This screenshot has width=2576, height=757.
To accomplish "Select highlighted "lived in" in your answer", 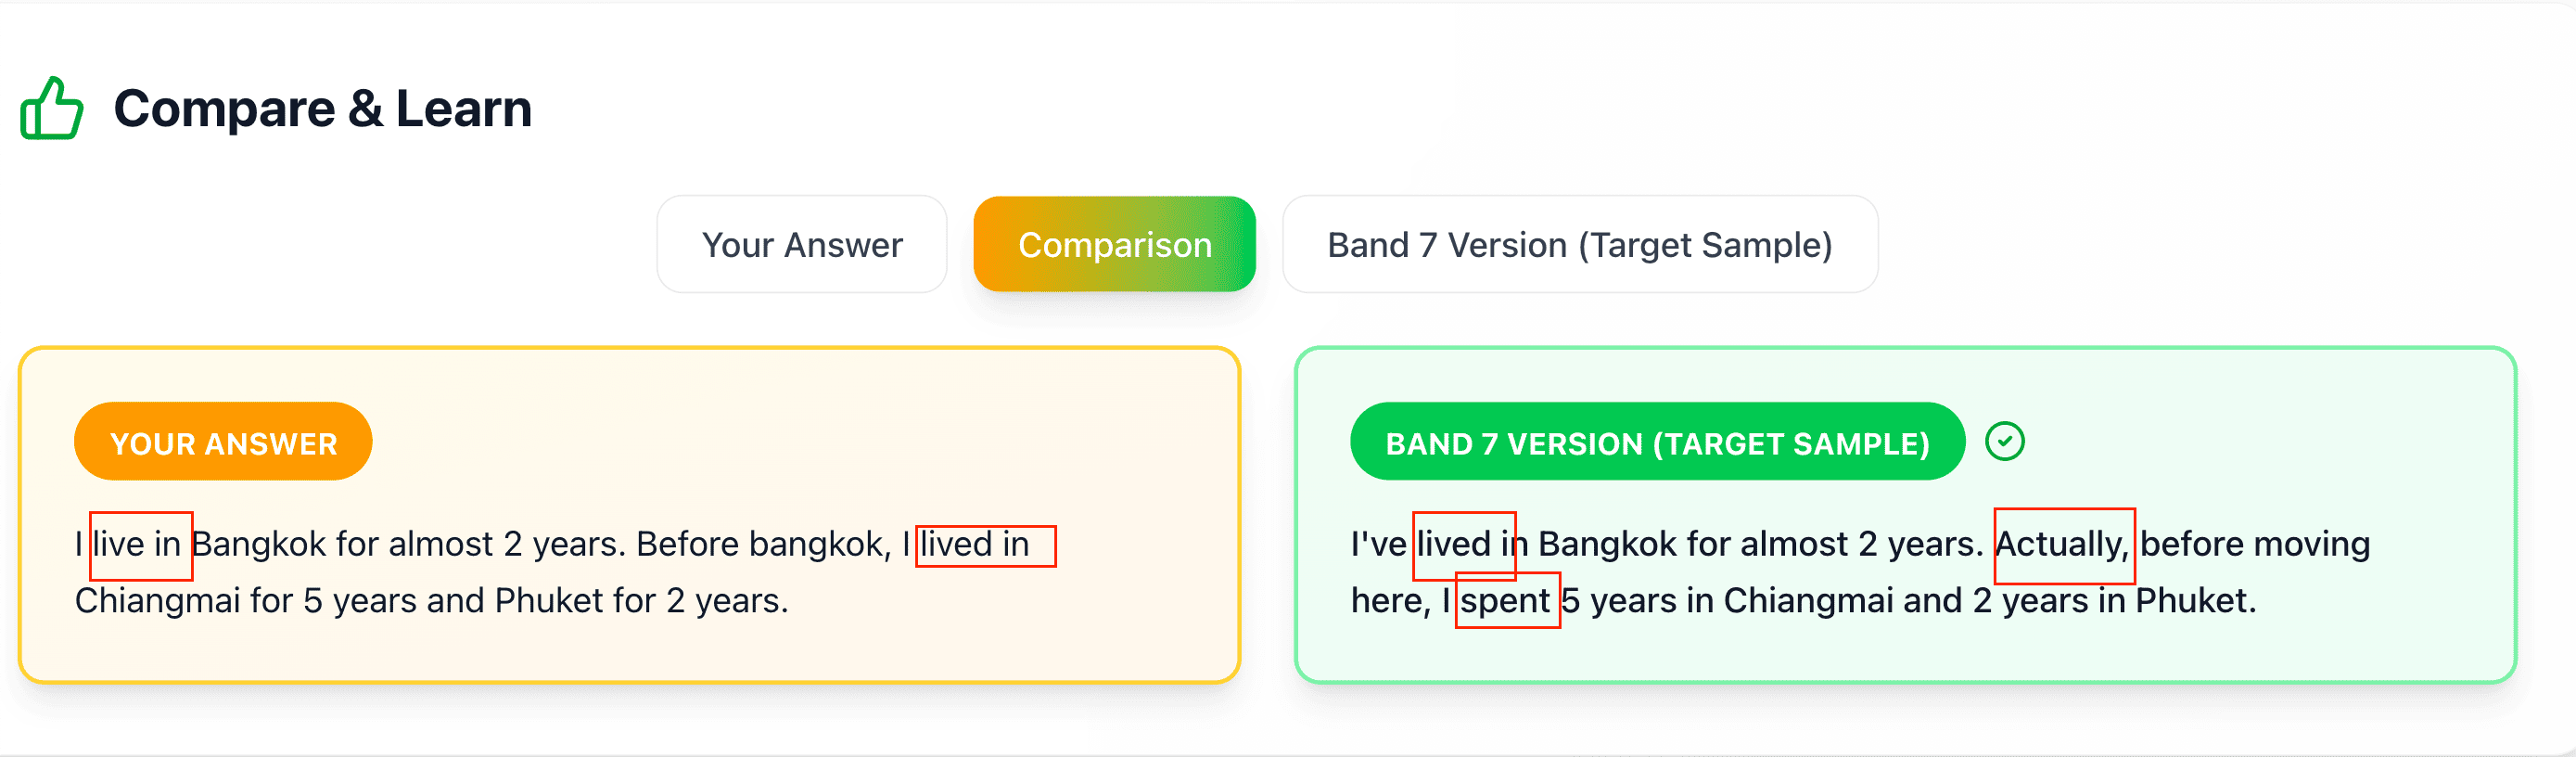I will point(975,545).
